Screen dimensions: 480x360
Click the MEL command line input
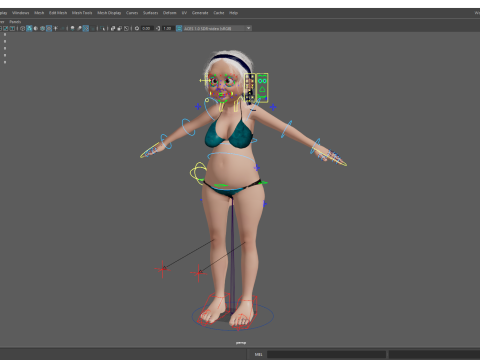click(326, 354)
